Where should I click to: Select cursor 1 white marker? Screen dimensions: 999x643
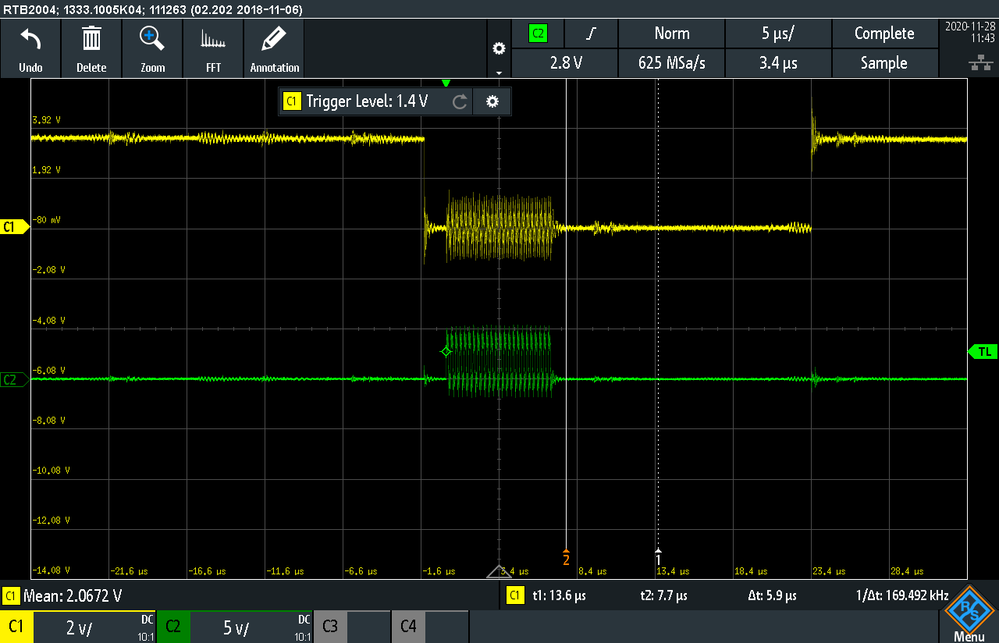coord(658,557)
